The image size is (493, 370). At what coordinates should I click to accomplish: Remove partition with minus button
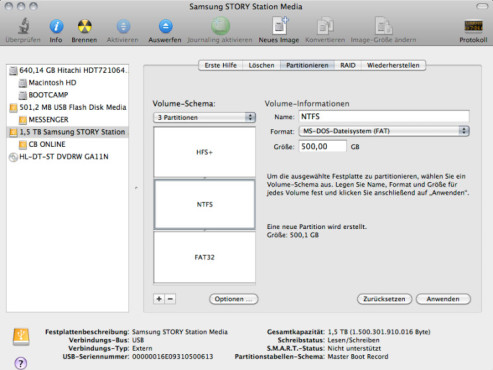coord(170,299)
